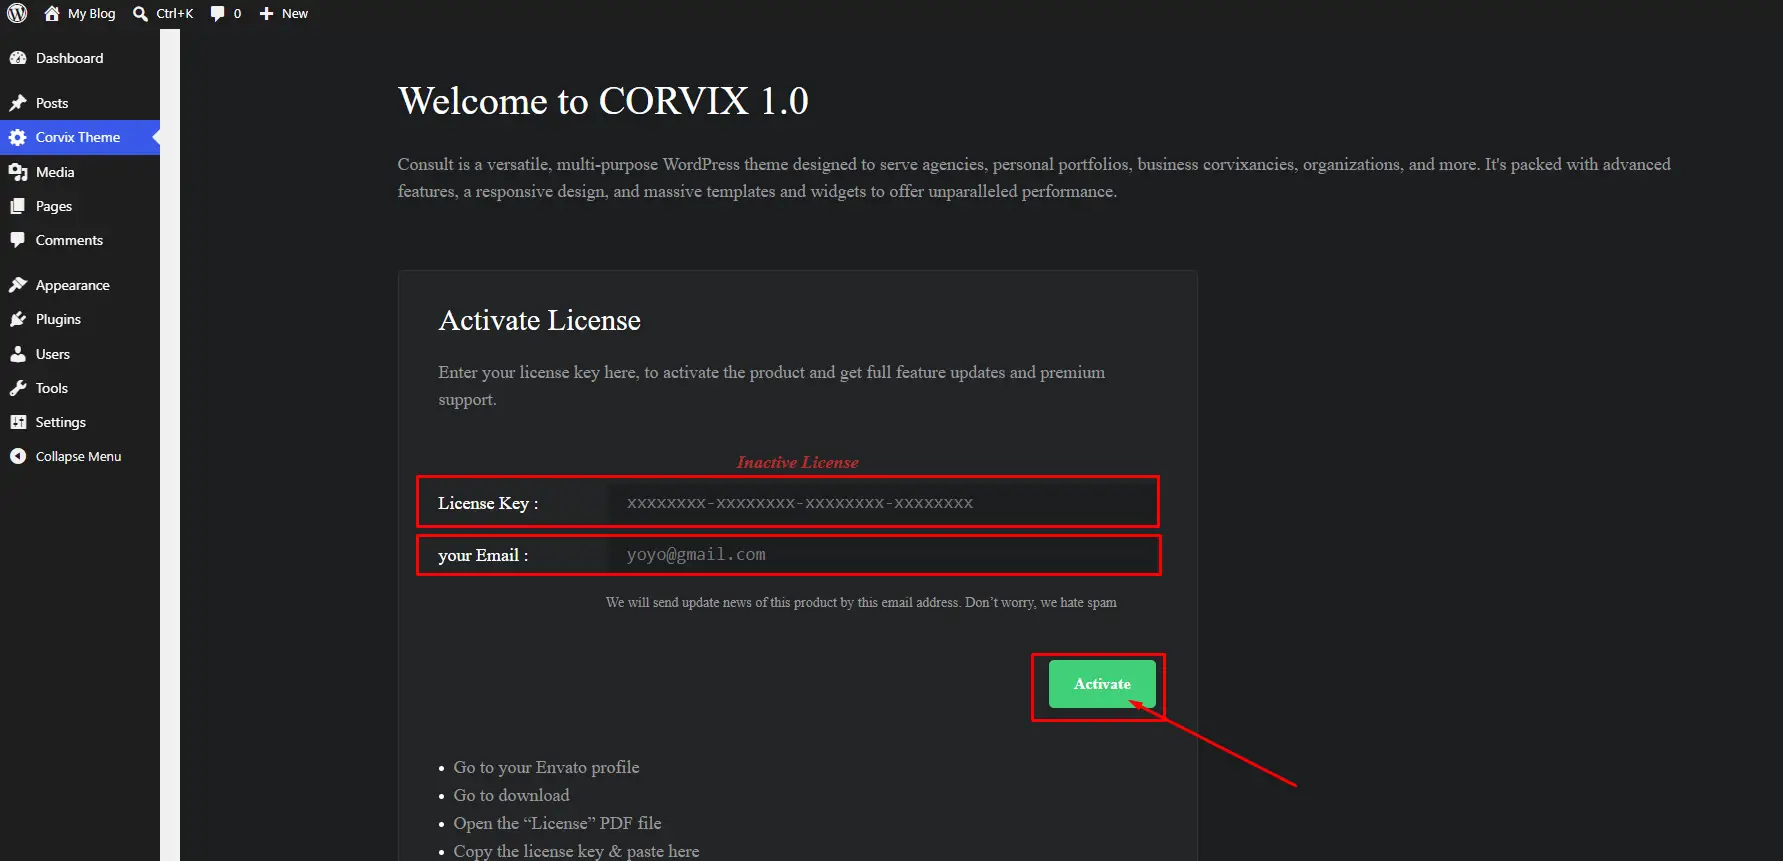This screenshot has width=1783, height=861.
Task: Open the Users menu
Action: pos(80,354)
